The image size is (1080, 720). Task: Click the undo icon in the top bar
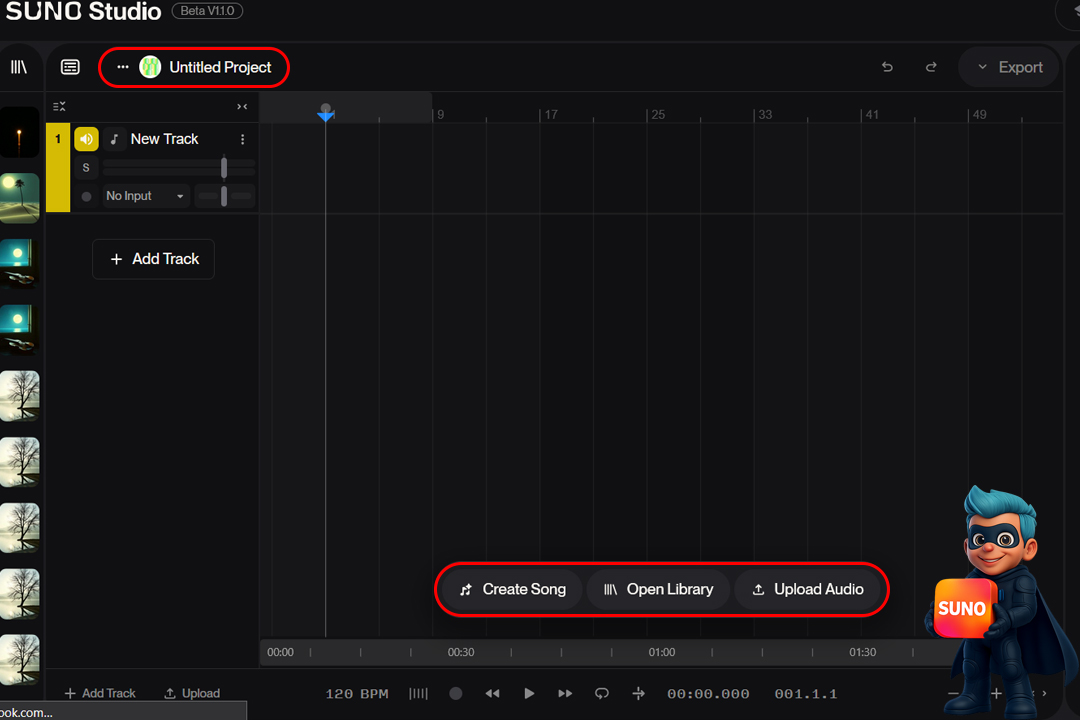(887, 66)
